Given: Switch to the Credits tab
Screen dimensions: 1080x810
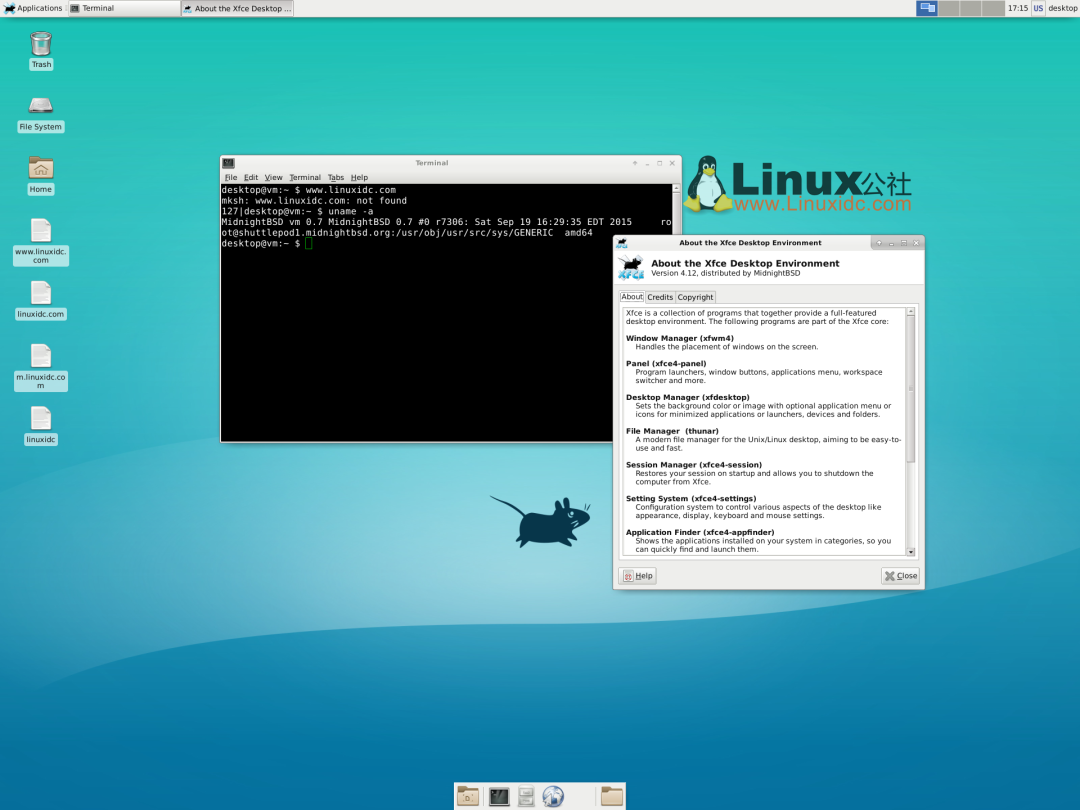Looking at the screenshot, I should tap(660, 296).
